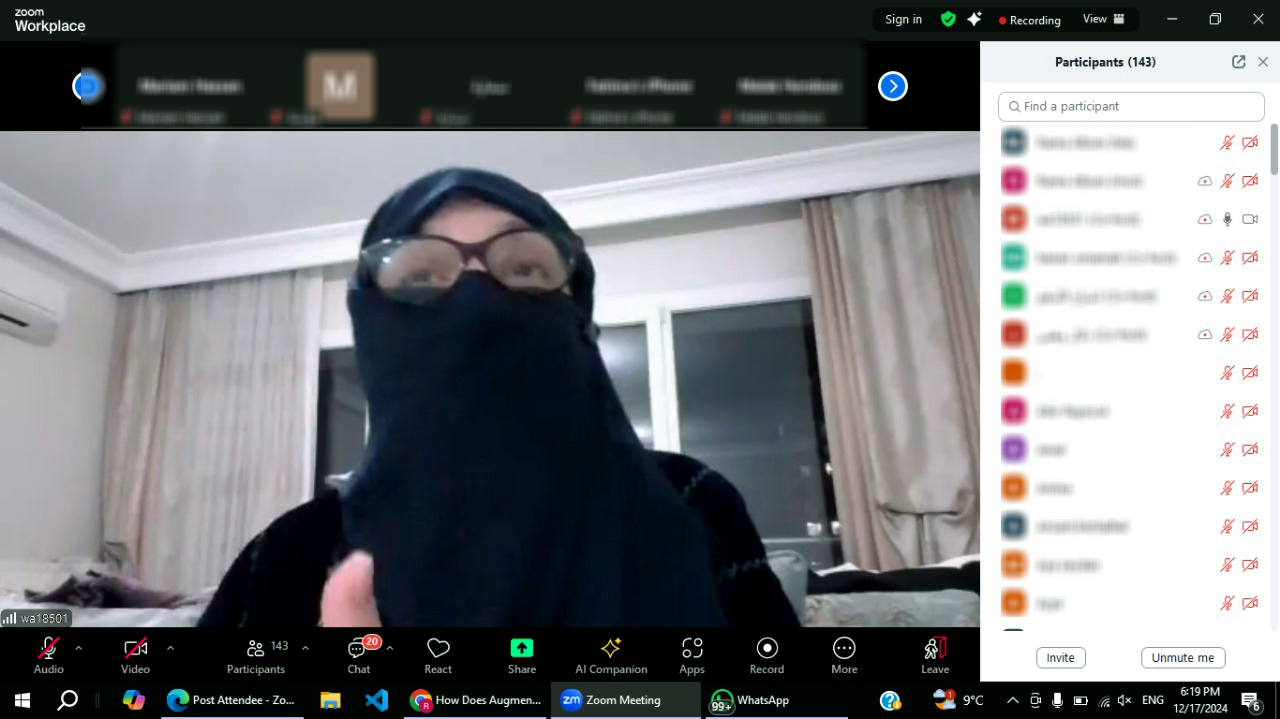
Task: Click the green encryption shield icon
Action: (x=948, y=19)
